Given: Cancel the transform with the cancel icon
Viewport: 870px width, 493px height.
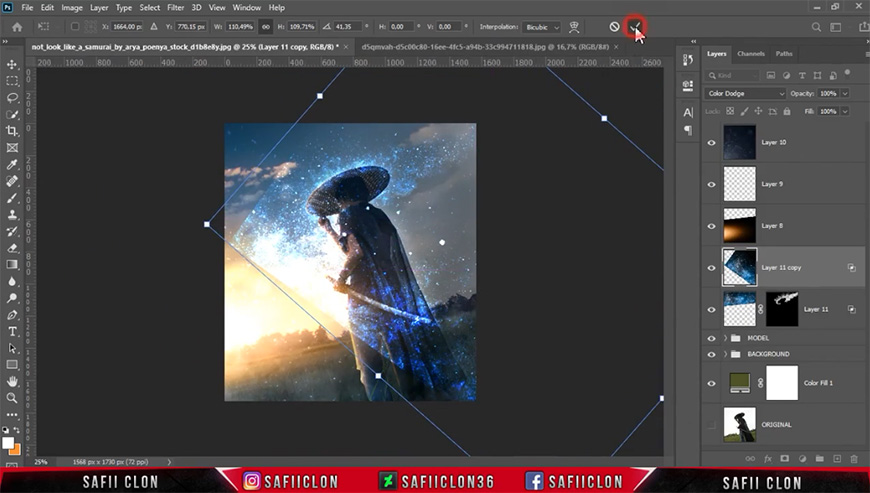Looking at the screenshot, I should coord(614,27).
